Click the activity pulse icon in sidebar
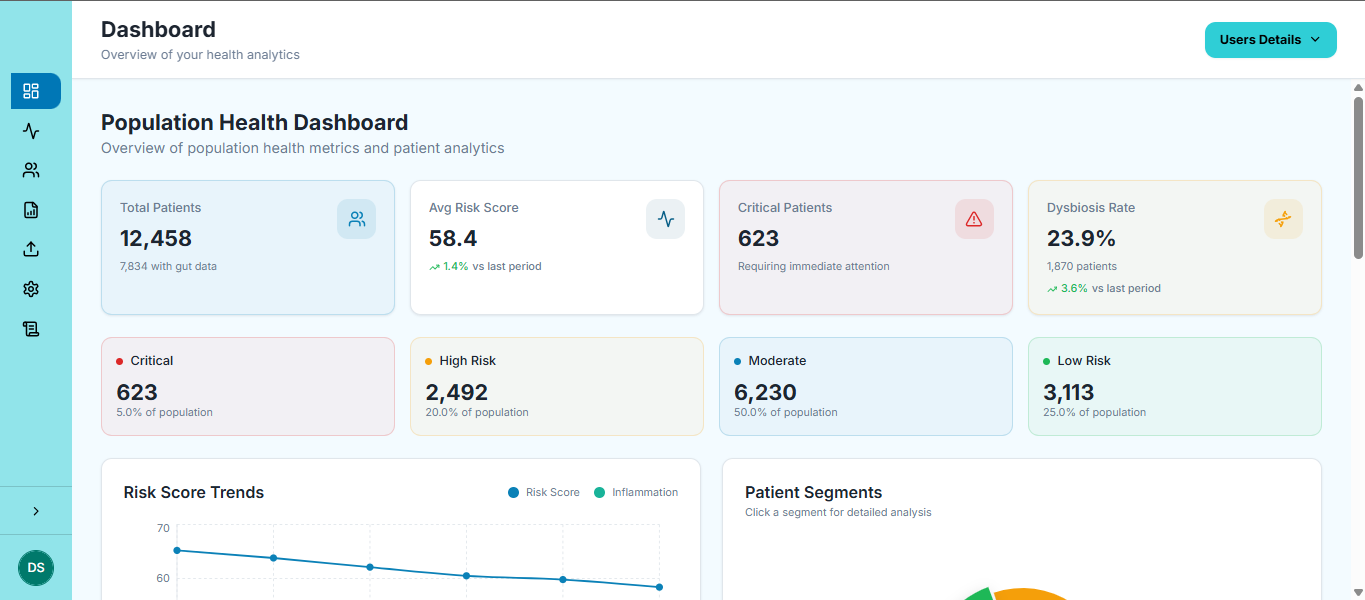The height and width of the screenshot is (600, 1365). coord(31,131)
